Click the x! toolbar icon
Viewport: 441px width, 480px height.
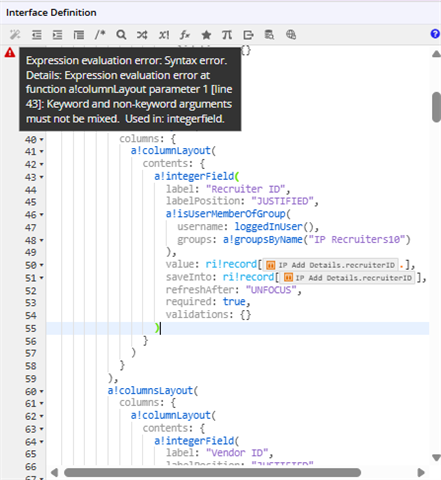click(164, 35)
